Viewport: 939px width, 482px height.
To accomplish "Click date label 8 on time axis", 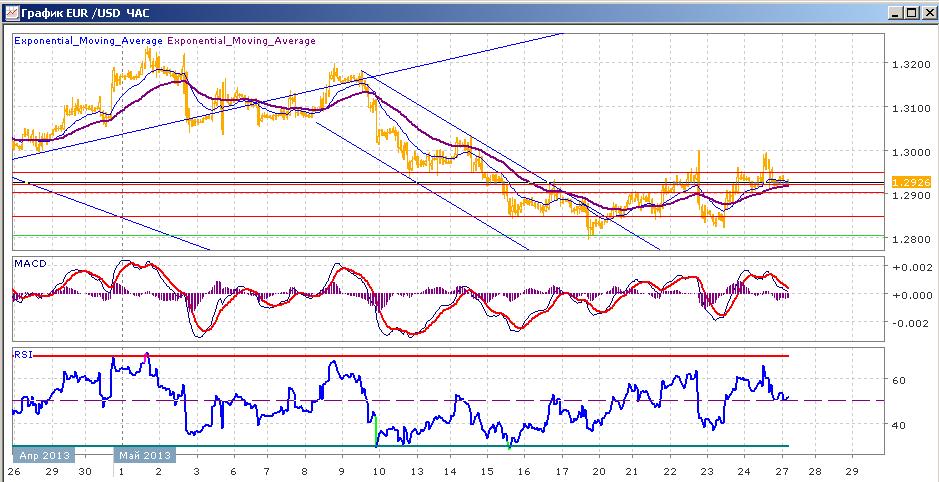I will 305,471.
